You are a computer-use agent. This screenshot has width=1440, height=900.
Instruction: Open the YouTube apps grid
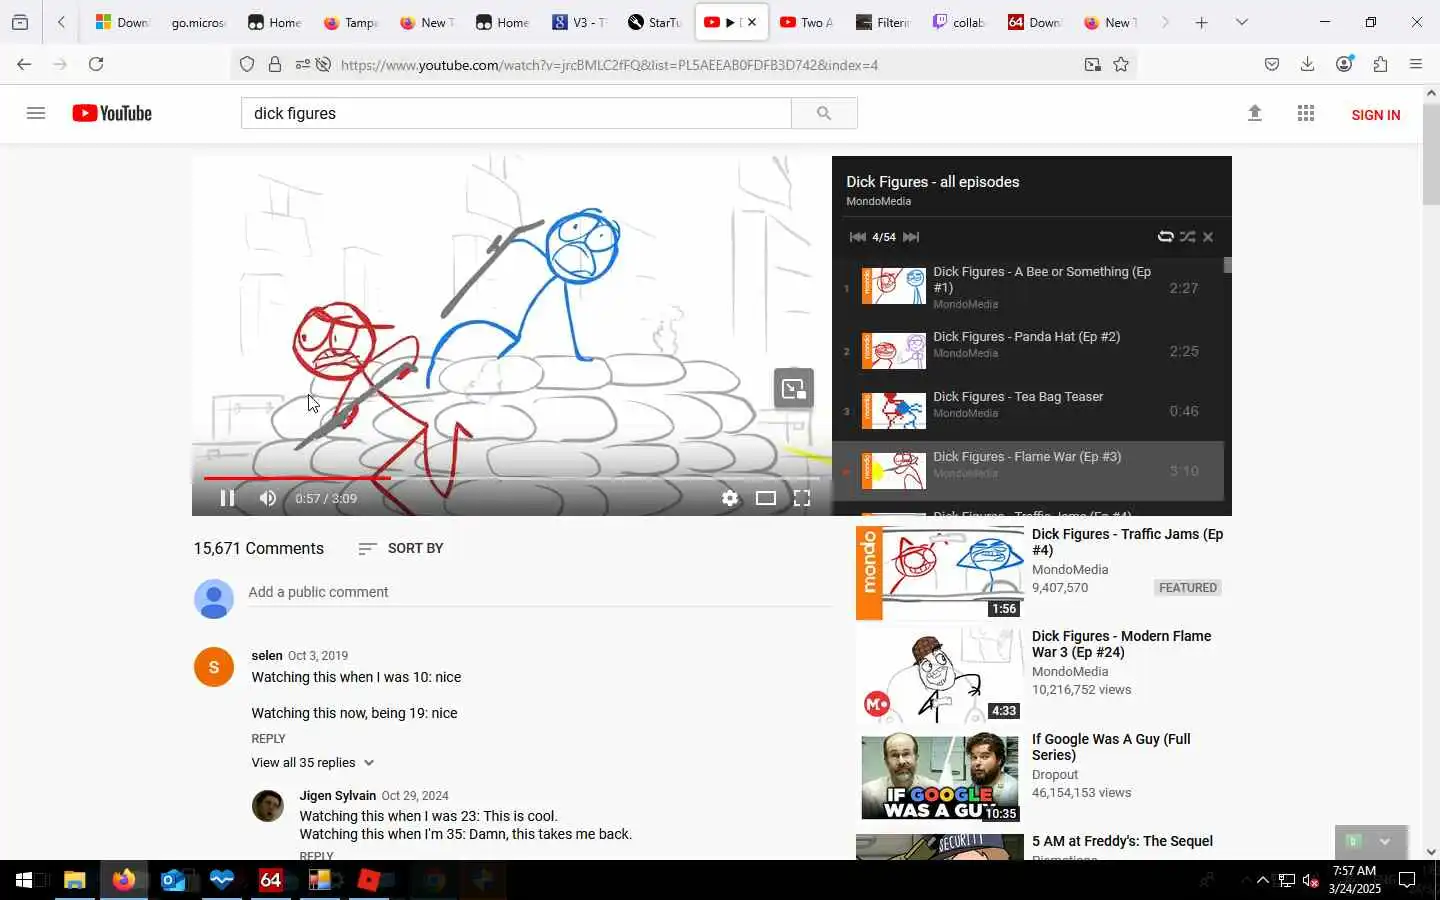click(x=1305, y=113)
